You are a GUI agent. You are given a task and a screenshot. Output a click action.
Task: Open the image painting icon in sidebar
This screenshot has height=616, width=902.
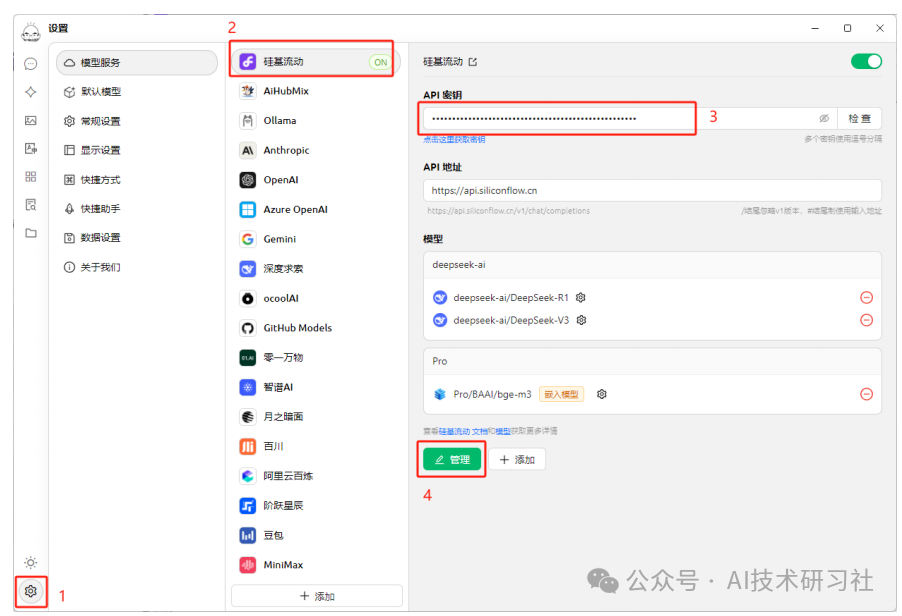pos(30,120)
